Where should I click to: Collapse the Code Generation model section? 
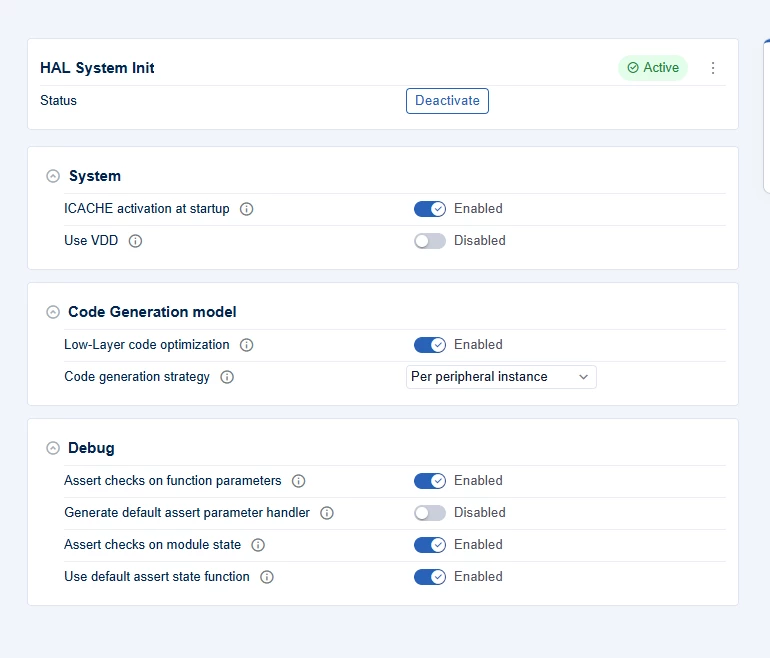tap(53, 312)
